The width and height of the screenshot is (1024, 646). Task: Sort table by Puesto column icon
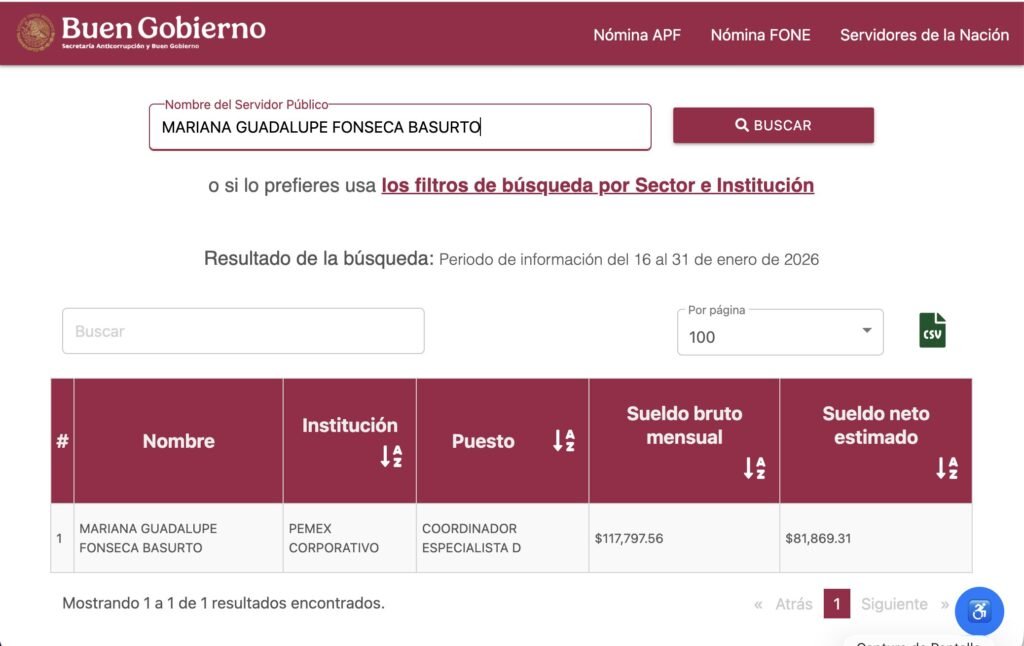[564, 441]
